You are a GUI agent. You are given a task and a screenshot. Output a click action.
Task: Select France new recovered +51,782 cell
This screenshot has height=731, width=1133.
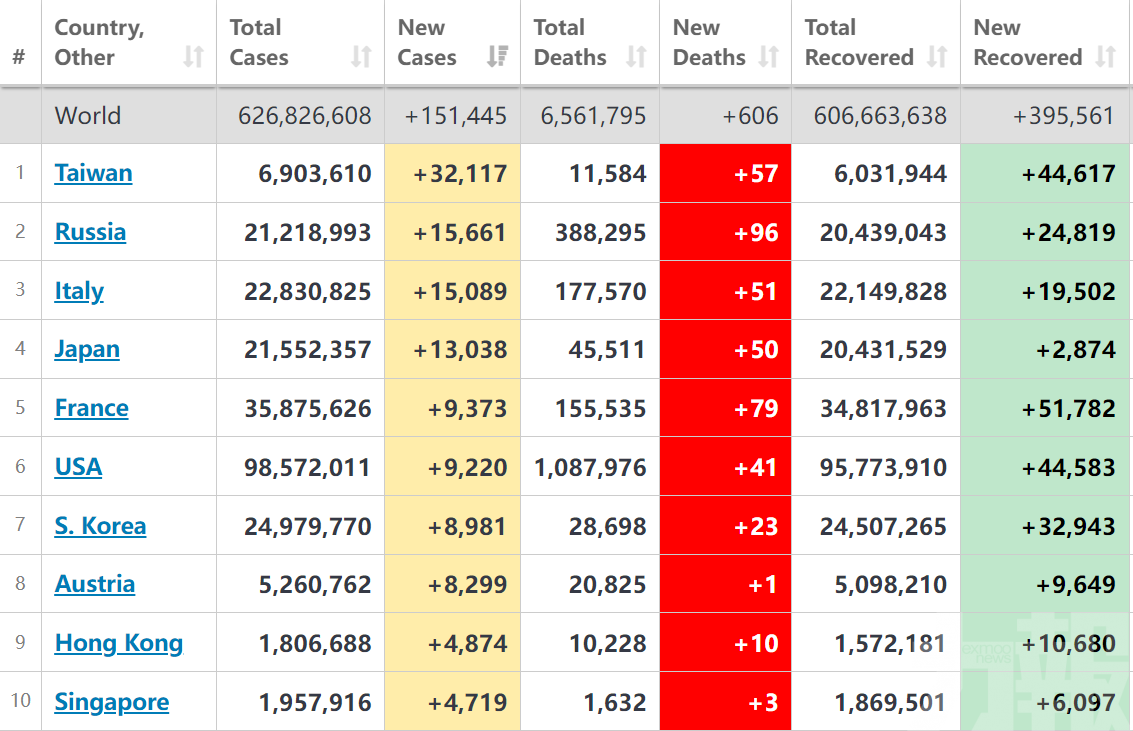click(1045, 408)
